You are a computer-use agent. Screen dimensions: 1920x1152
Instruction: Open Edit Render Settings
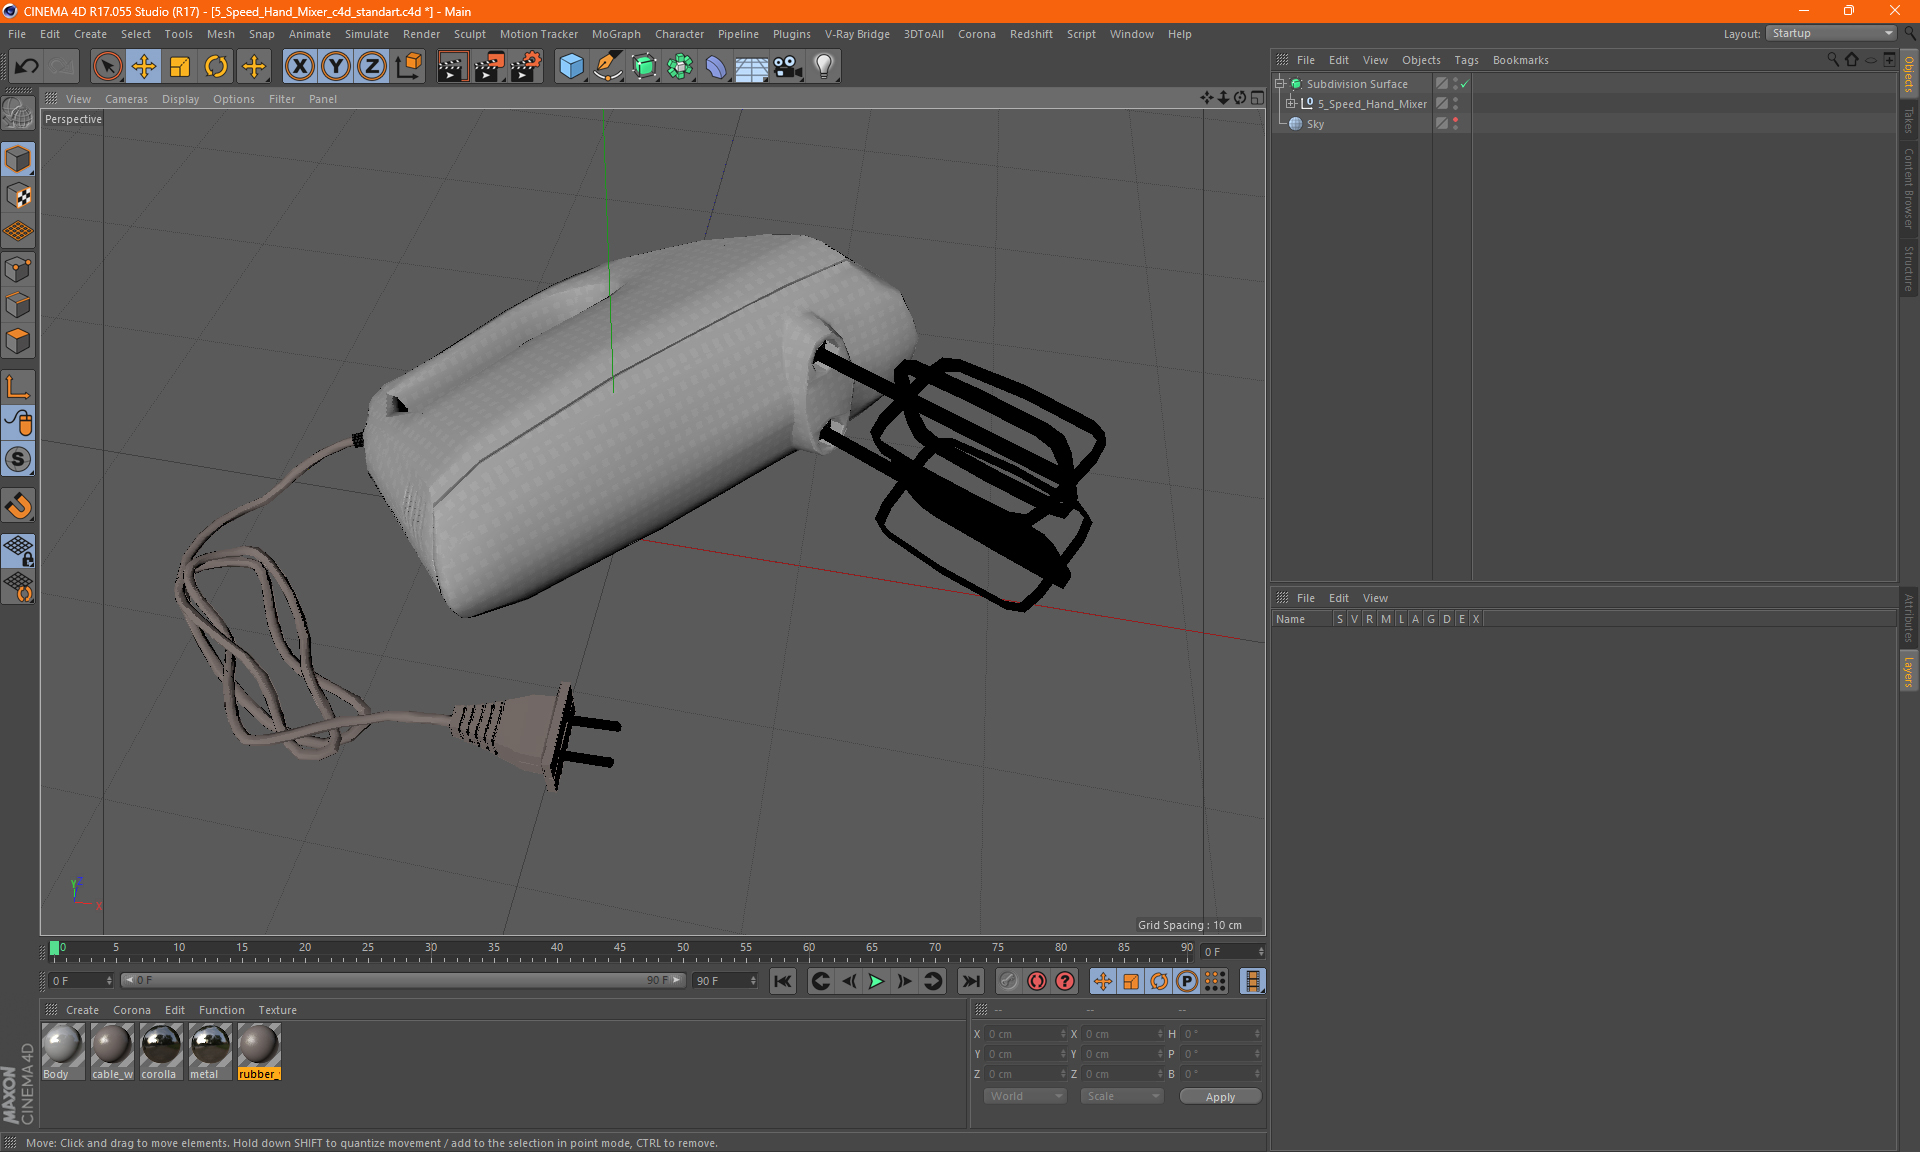[526, 67]
